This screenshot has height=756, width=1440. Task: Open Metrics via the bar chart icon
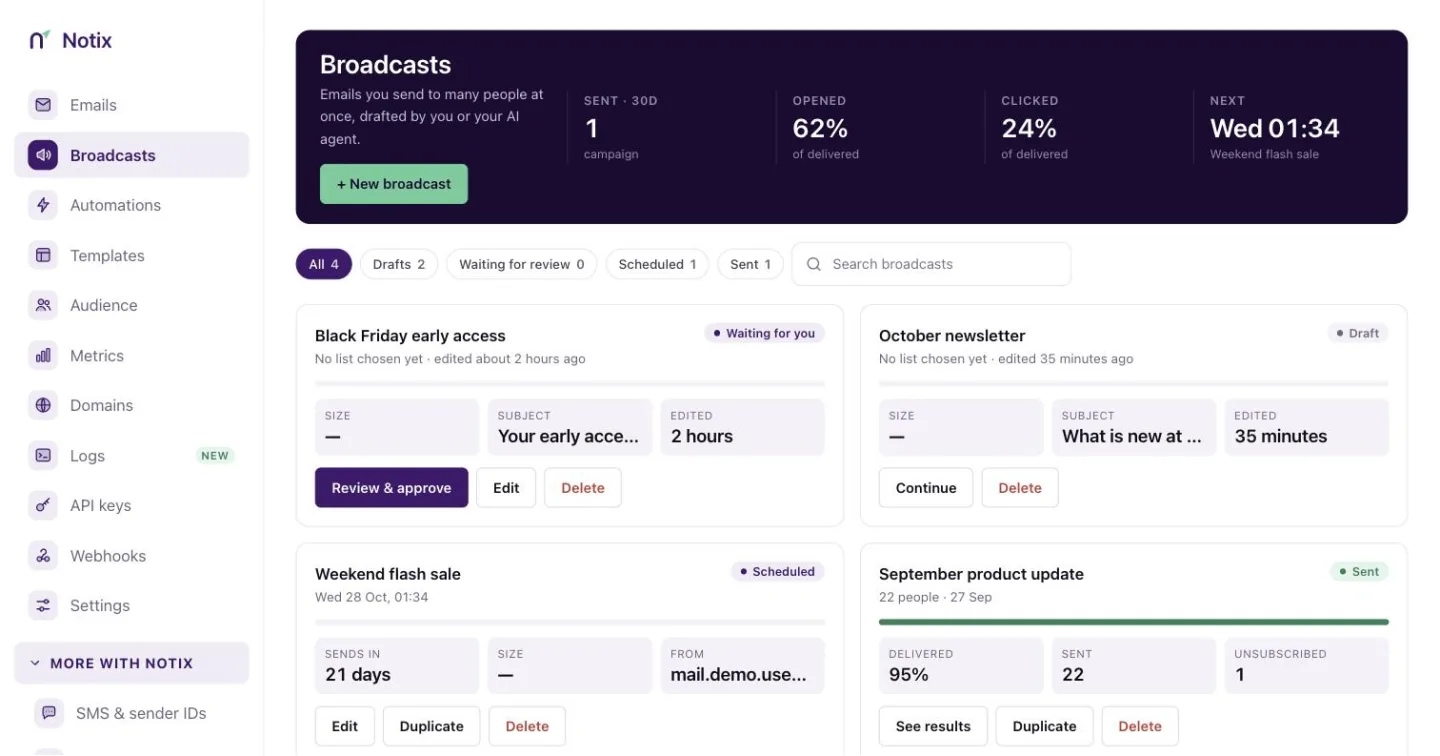pos(43,355)
